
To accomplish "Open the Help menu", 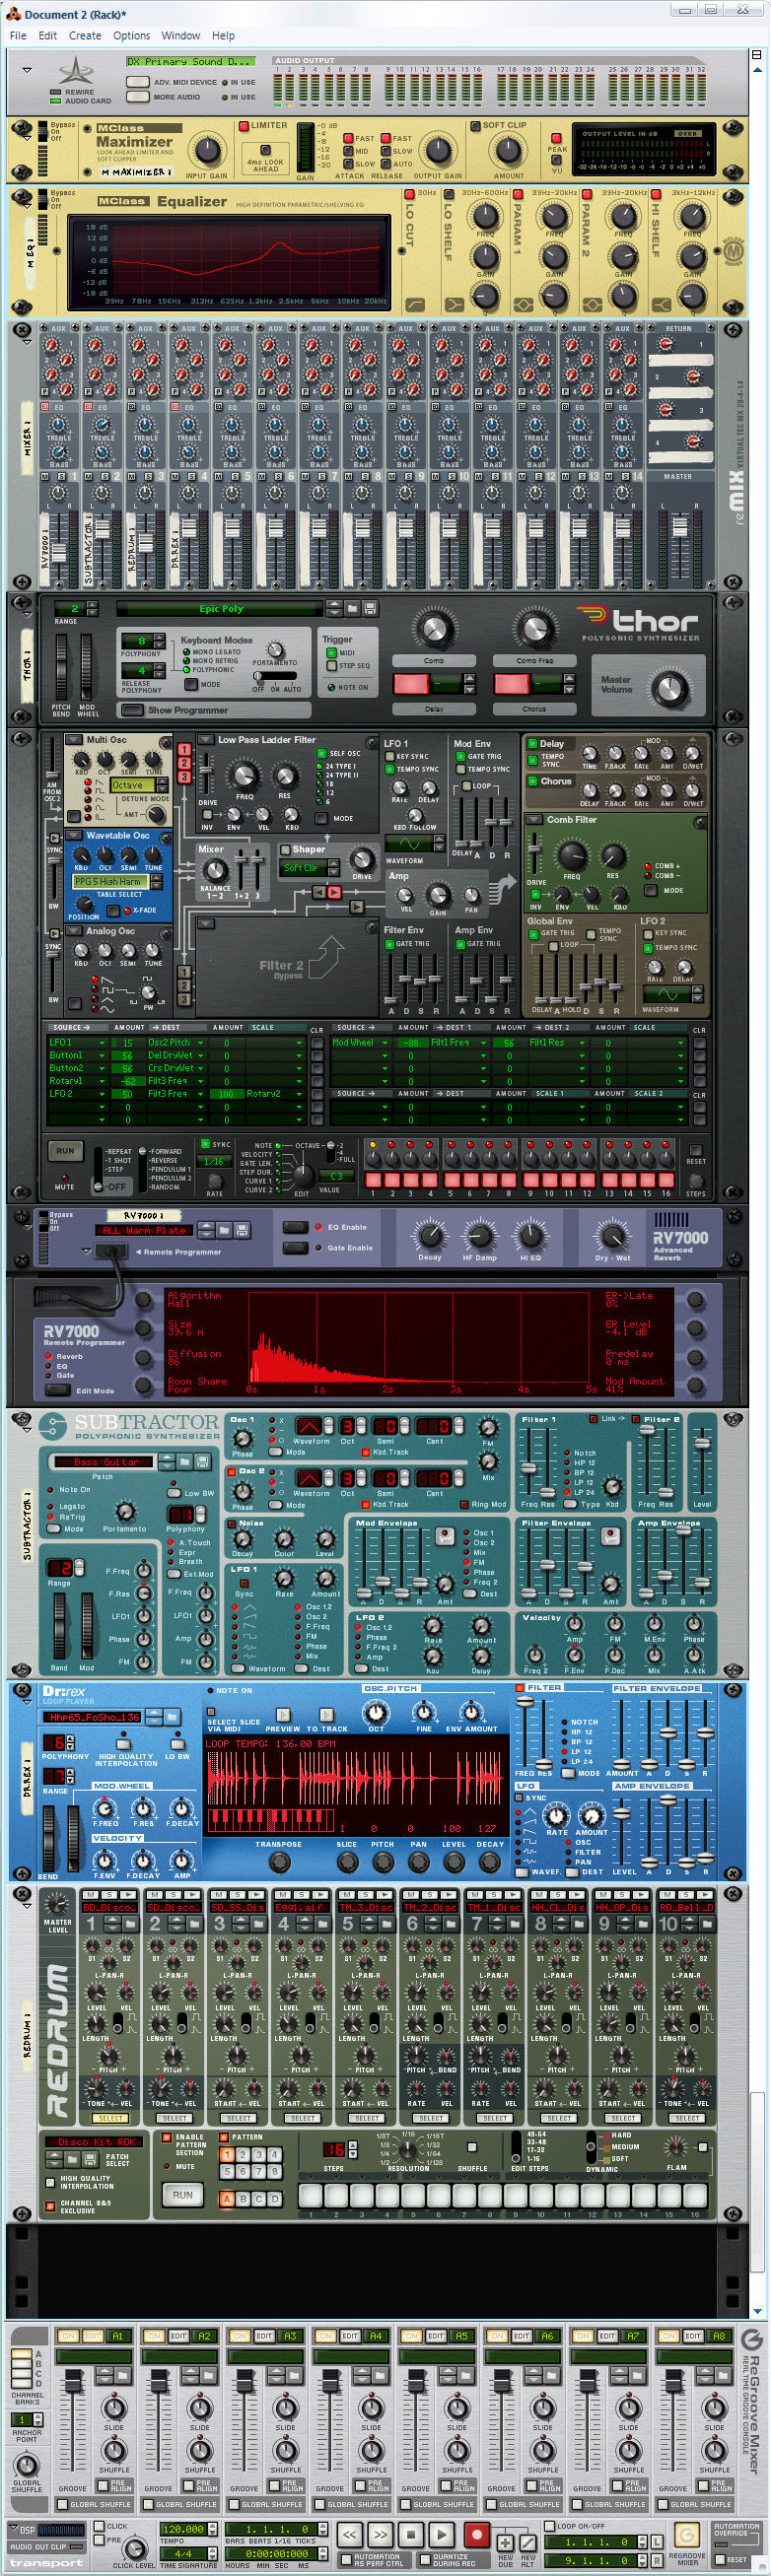I will tap(223, 35).
